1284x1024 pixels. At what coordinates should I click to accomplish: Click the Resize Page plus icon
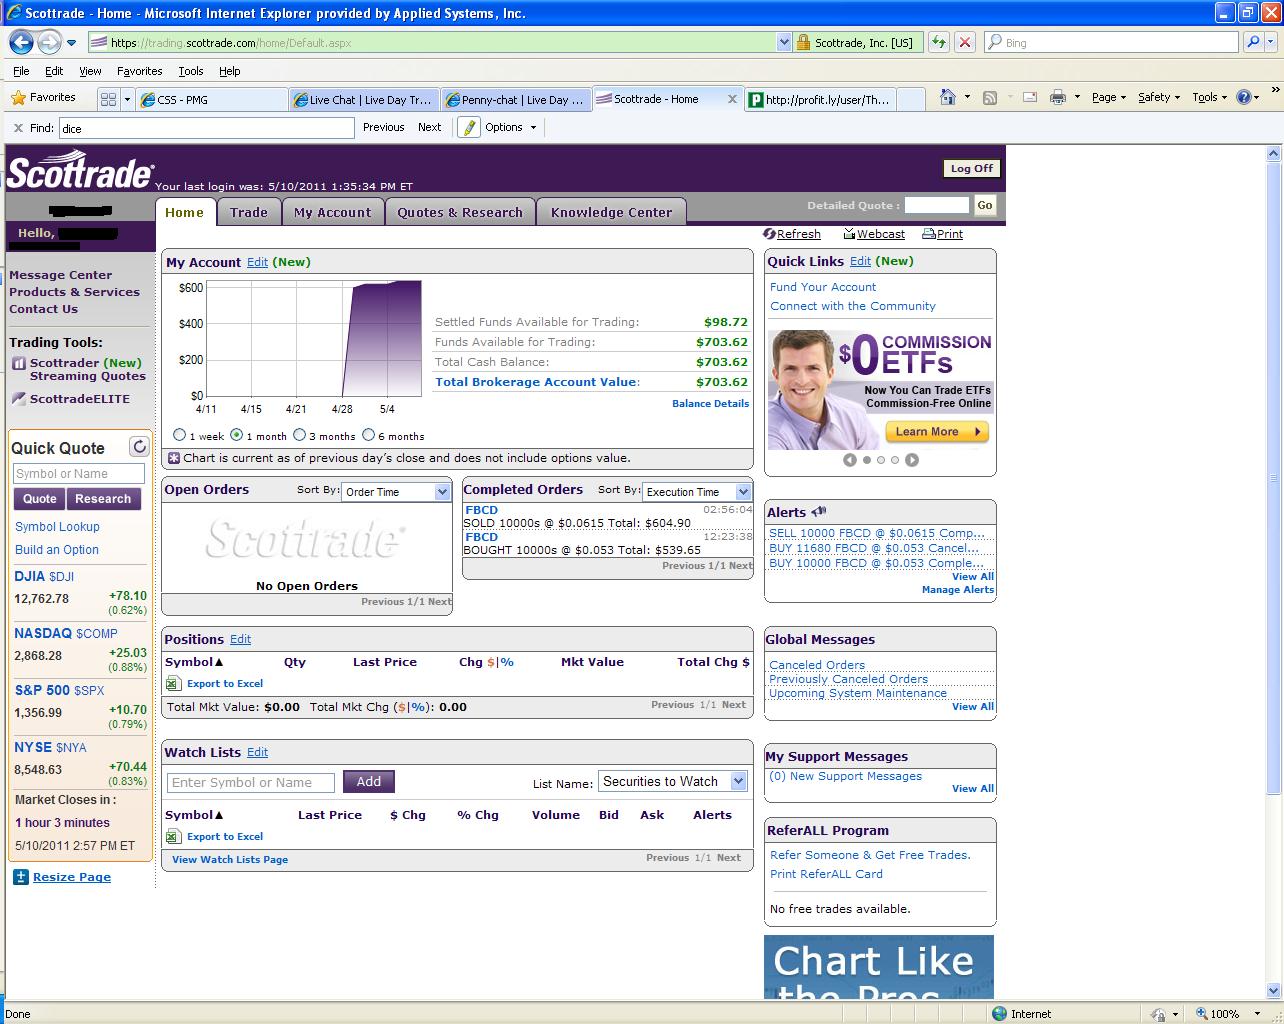click(21, 877)
